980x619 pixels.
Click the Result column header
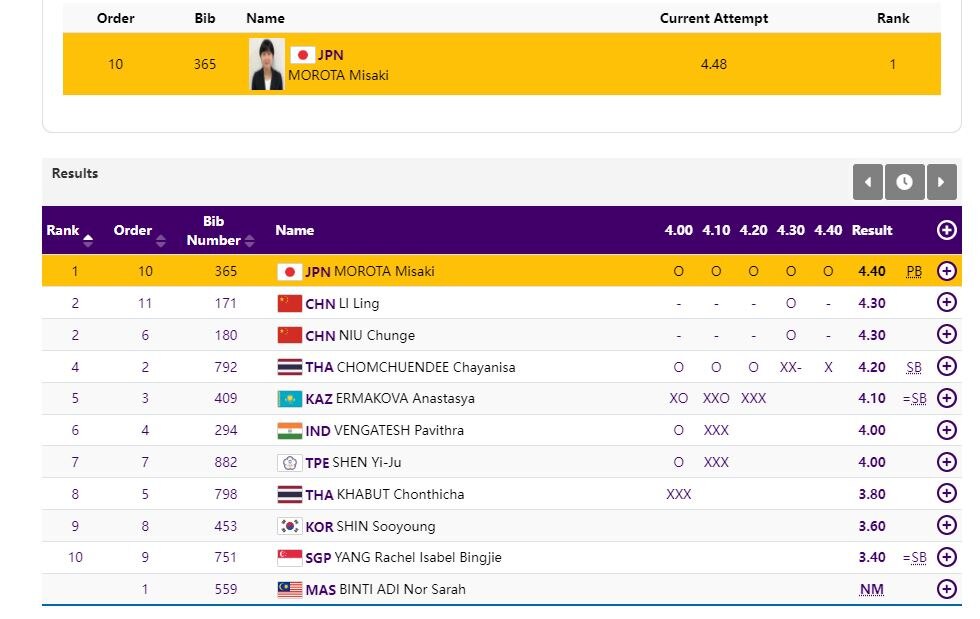[871, 230]
